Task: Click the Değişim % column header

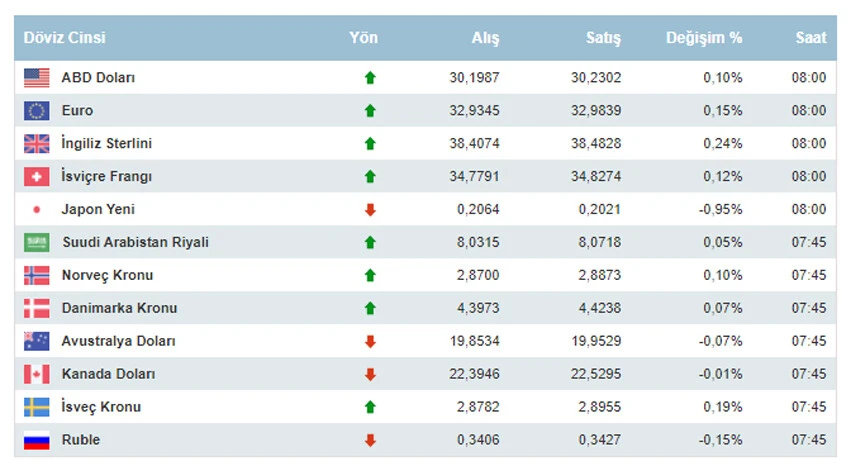Action: 704,38
